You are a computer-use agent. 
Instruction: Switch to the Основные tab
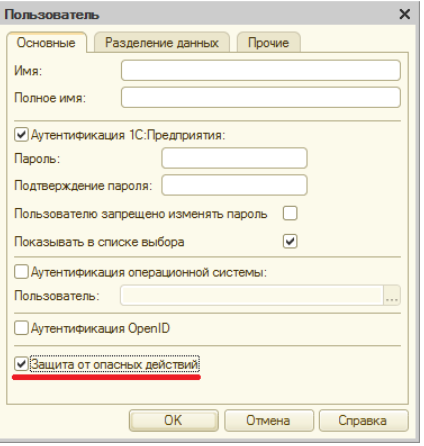46,43
